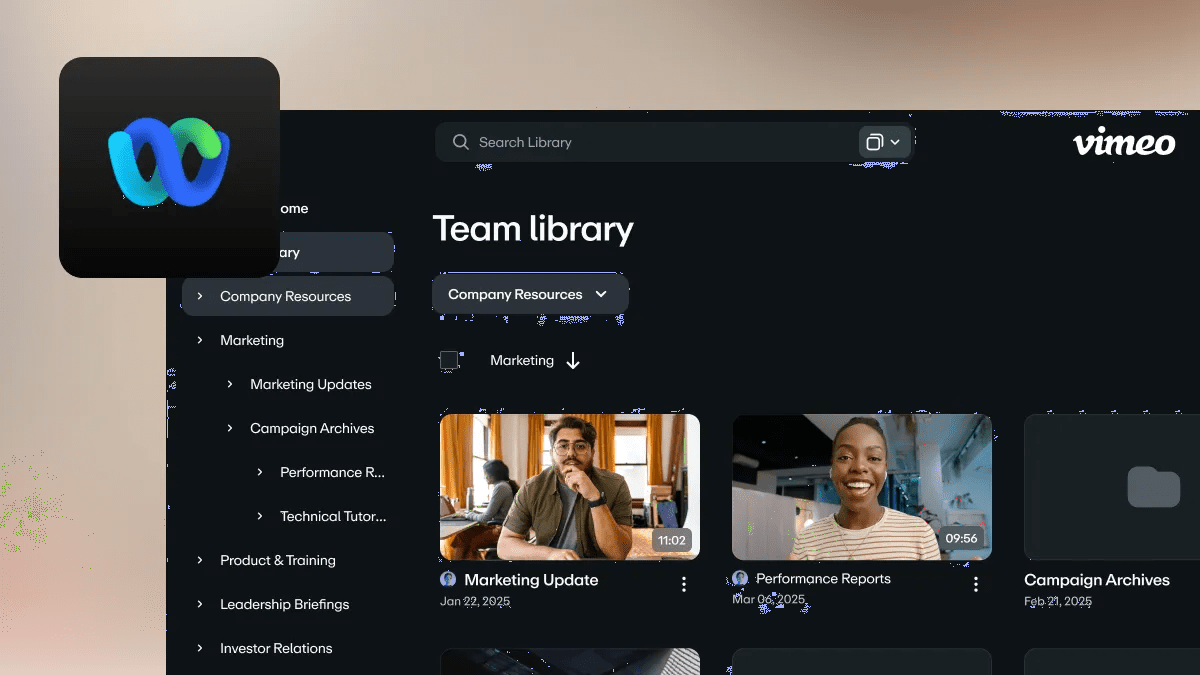Image resolution: width=1200 pixels, height=675 pixels.
Task: Open Campaign Archives sidebar folder
Action: tap(312, 428)
